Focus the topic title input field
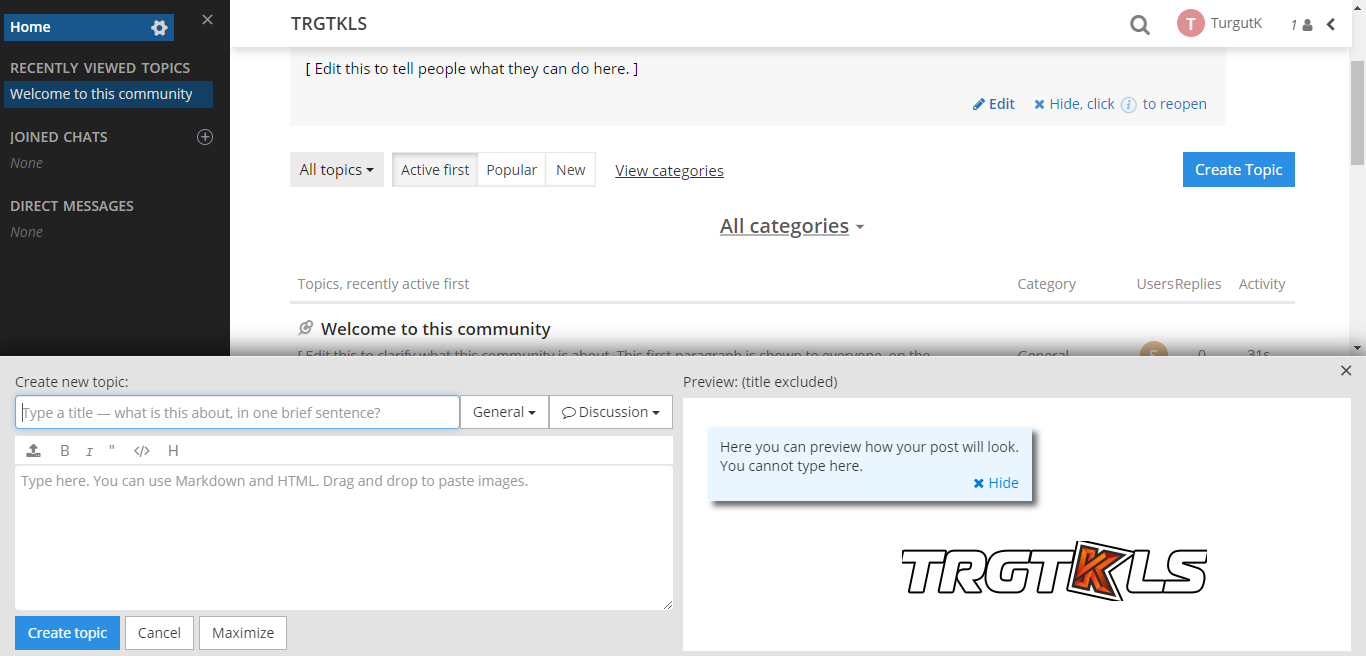Screen dimensions: 1366x656 pos(237,412)
